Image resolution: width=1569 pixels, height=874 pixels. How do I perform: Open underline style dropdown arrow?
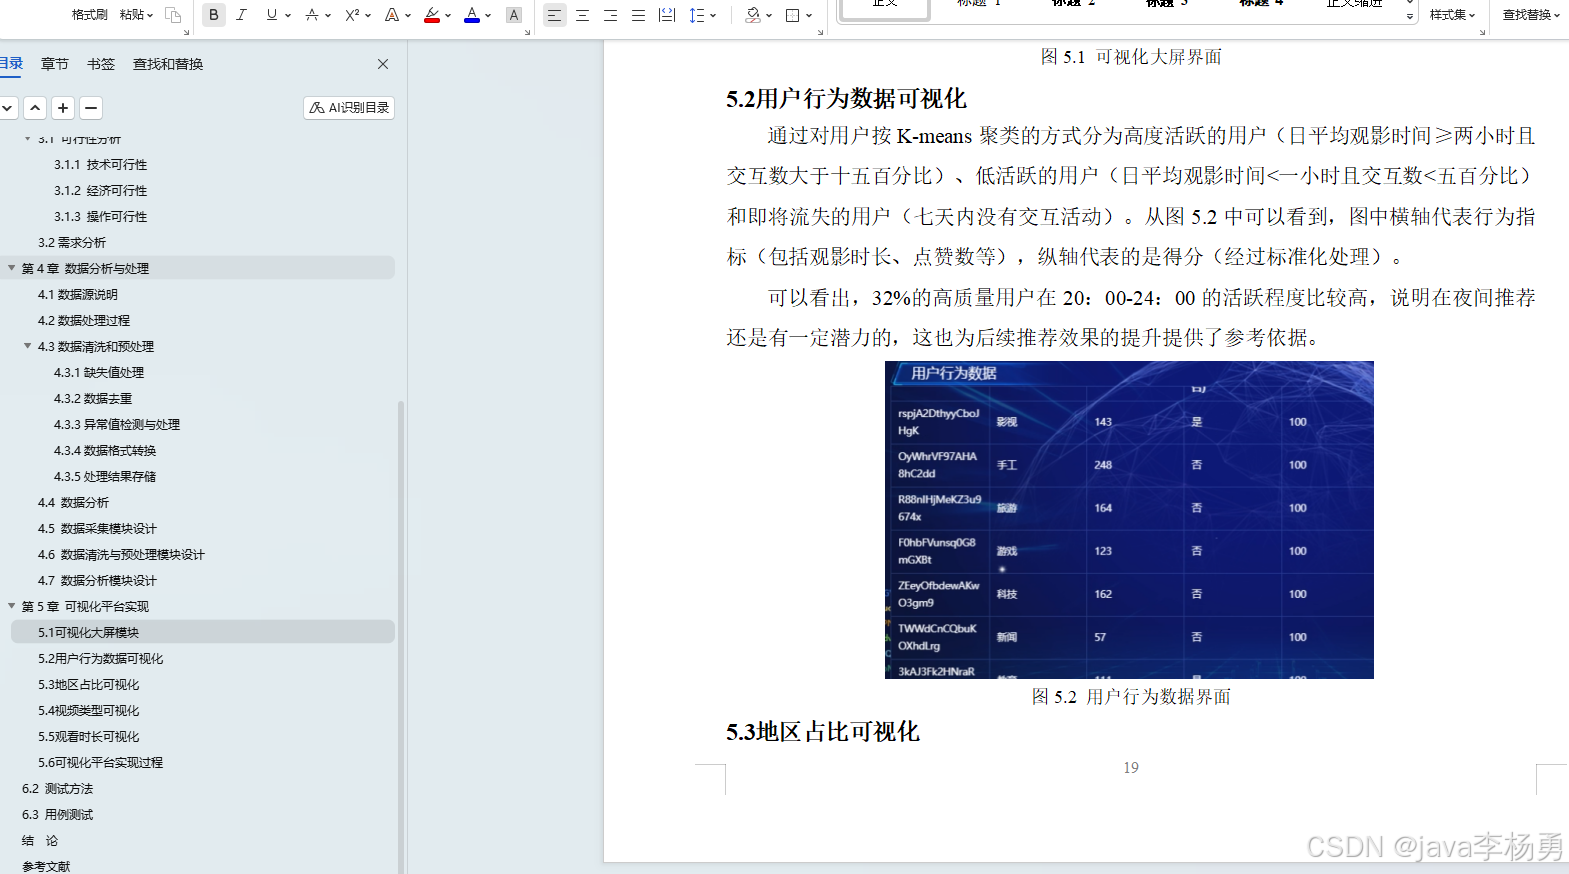(x=288, y=15)
